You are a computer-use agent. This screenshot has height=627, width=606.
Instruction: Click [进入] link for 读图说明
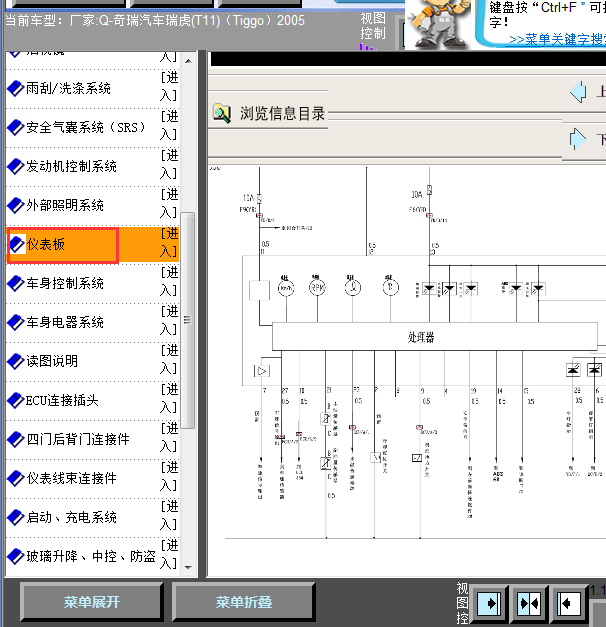pos(169,359)
